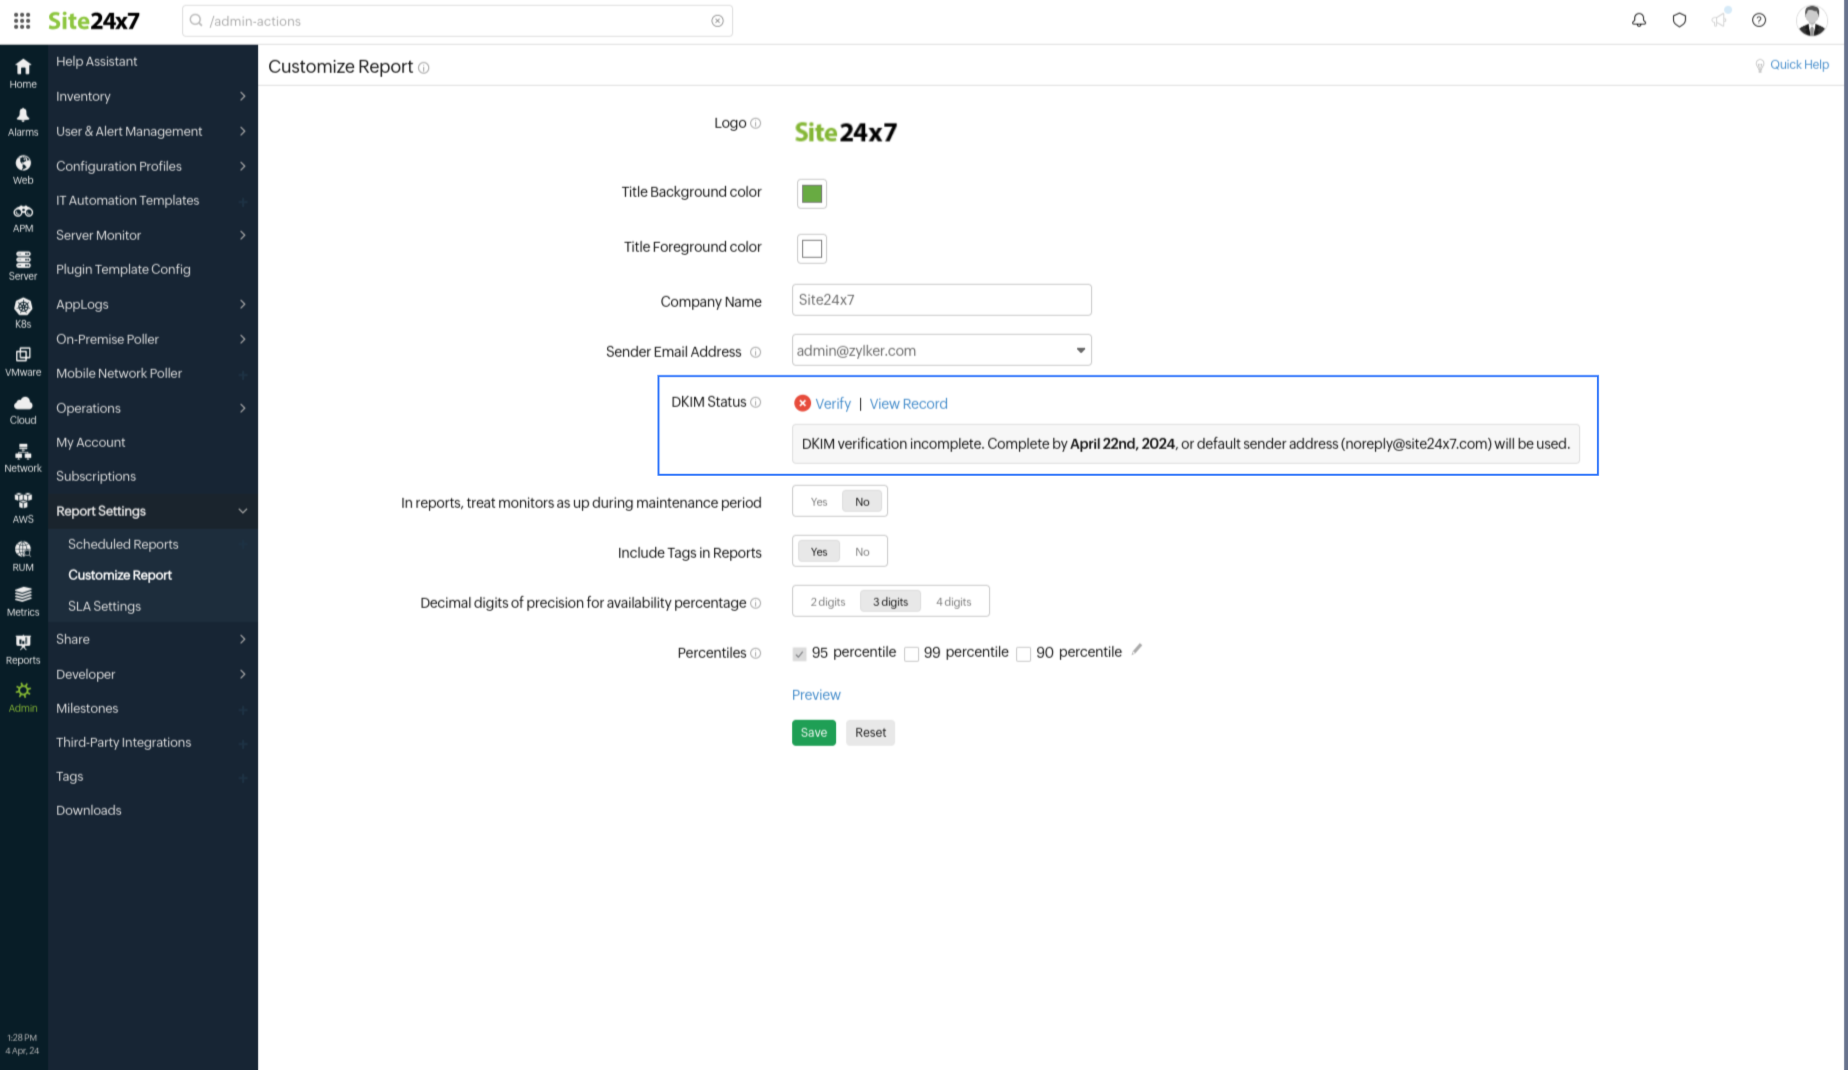Open SLA Settings submenu item
The image size is (1848, 1070).
point(104,606)
